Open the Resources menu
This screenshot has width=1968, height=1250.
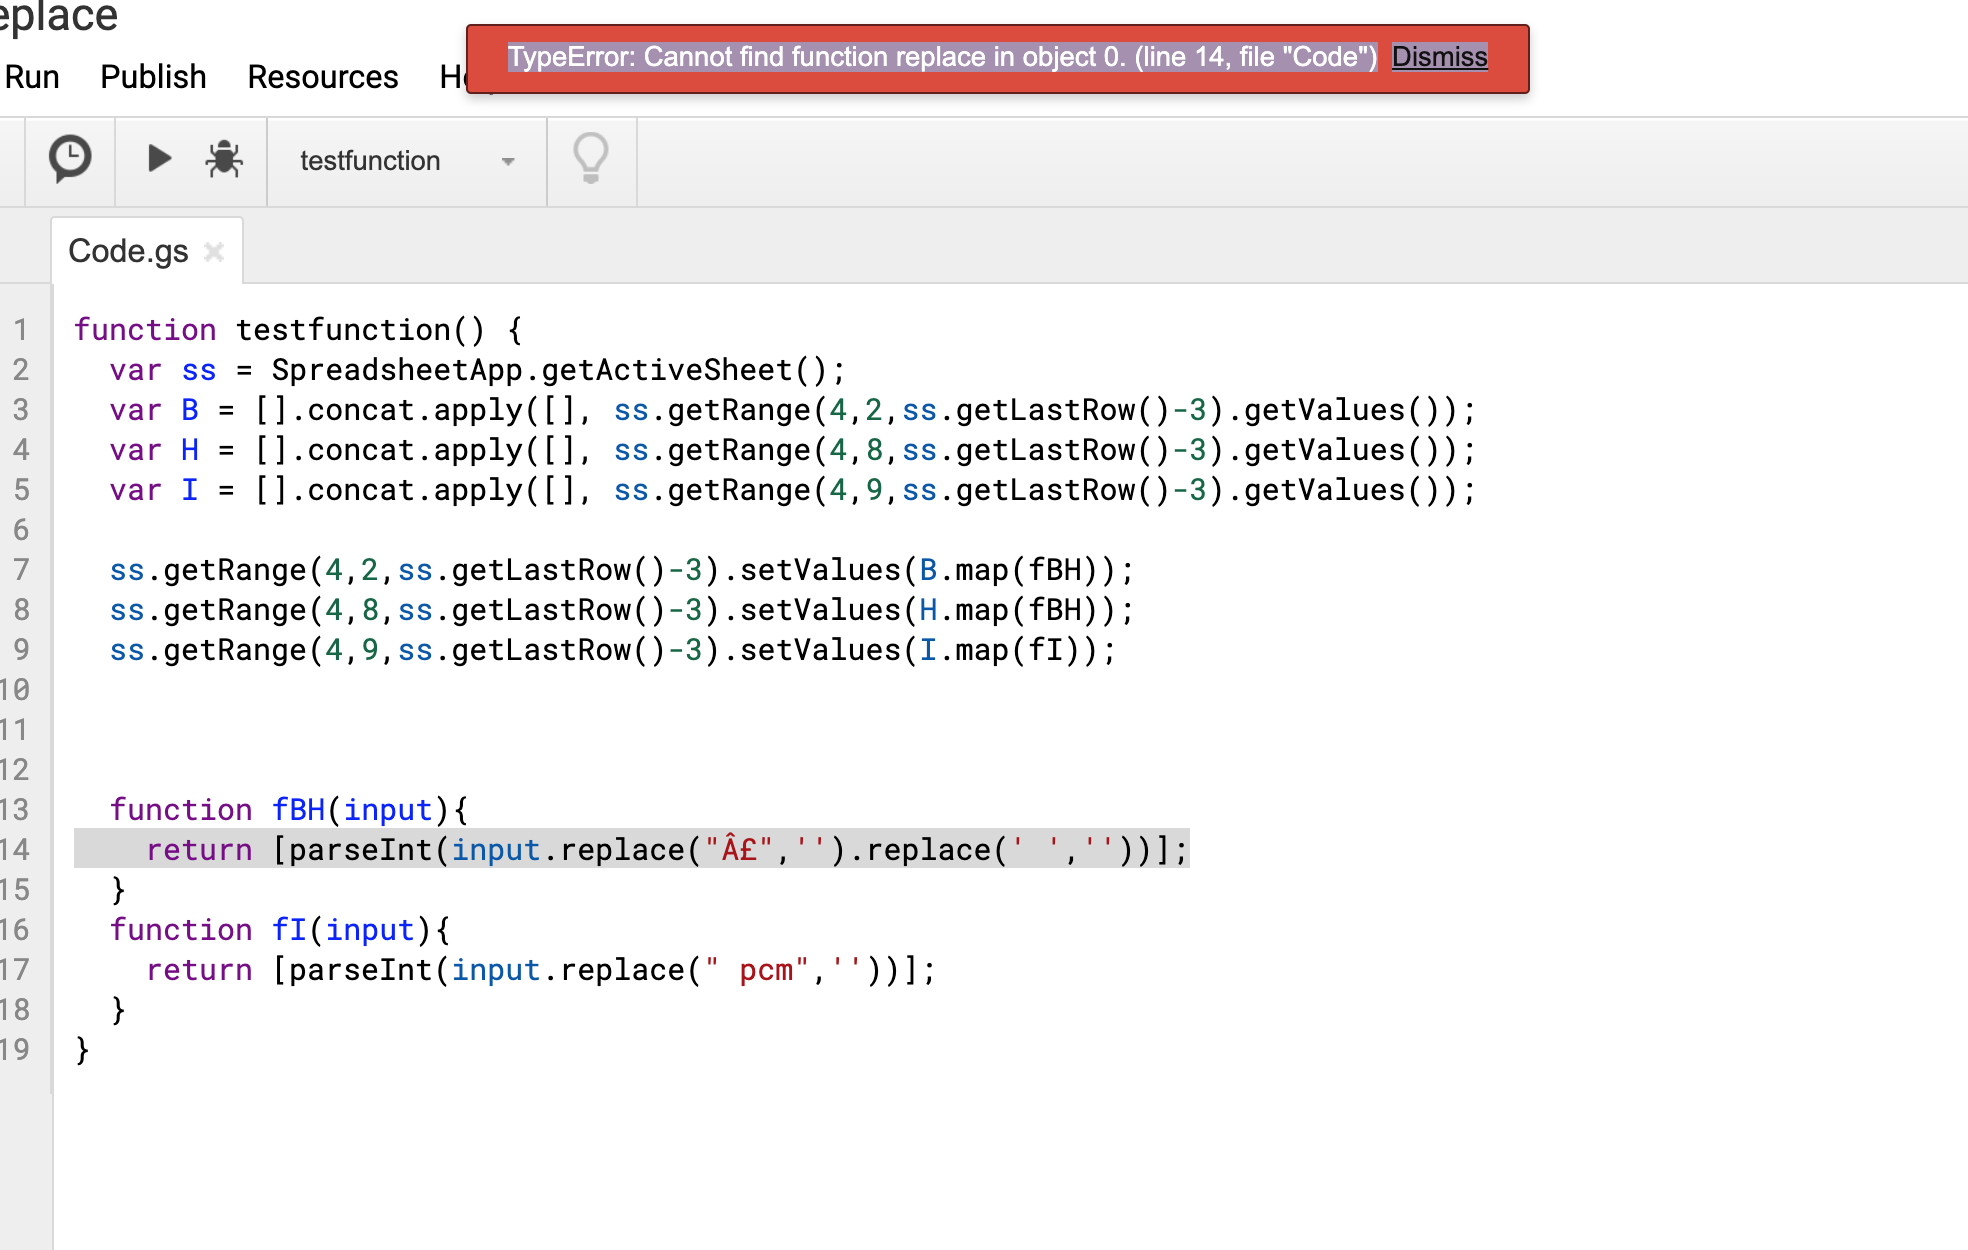coord(322,77)
